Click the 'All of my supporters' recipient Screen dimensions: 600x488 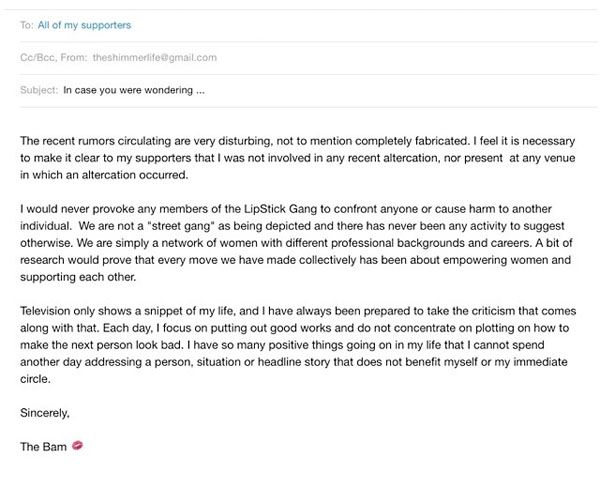85,25
